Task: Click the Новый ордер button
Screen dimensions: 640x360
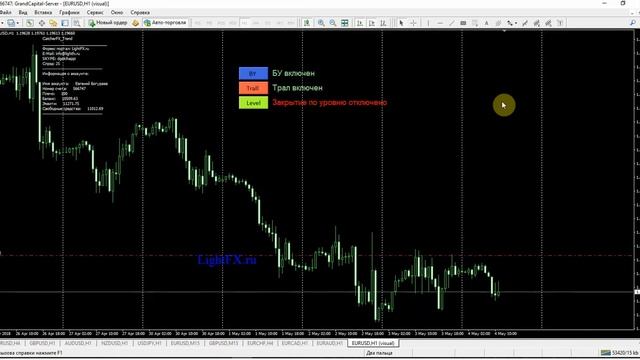Action: [108, 23]
